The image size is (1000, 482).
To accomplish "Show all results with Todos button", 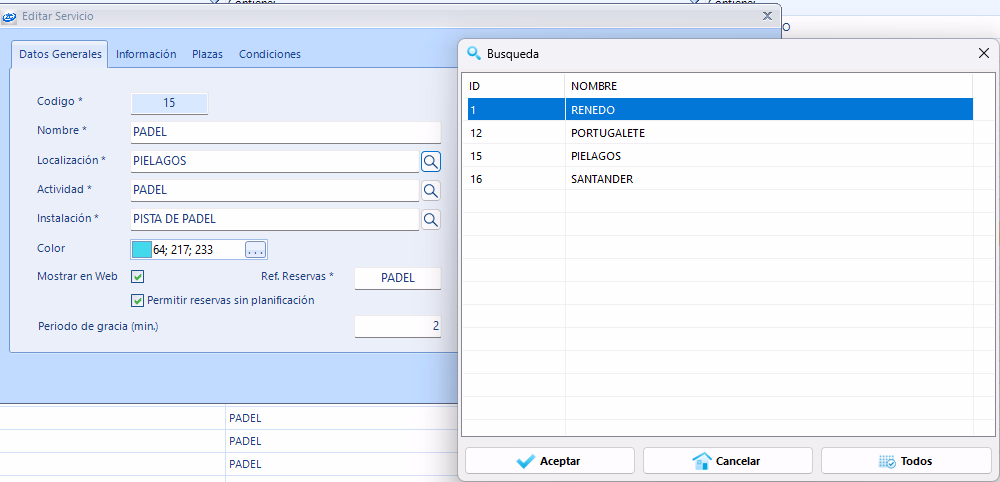I will 905,461.
